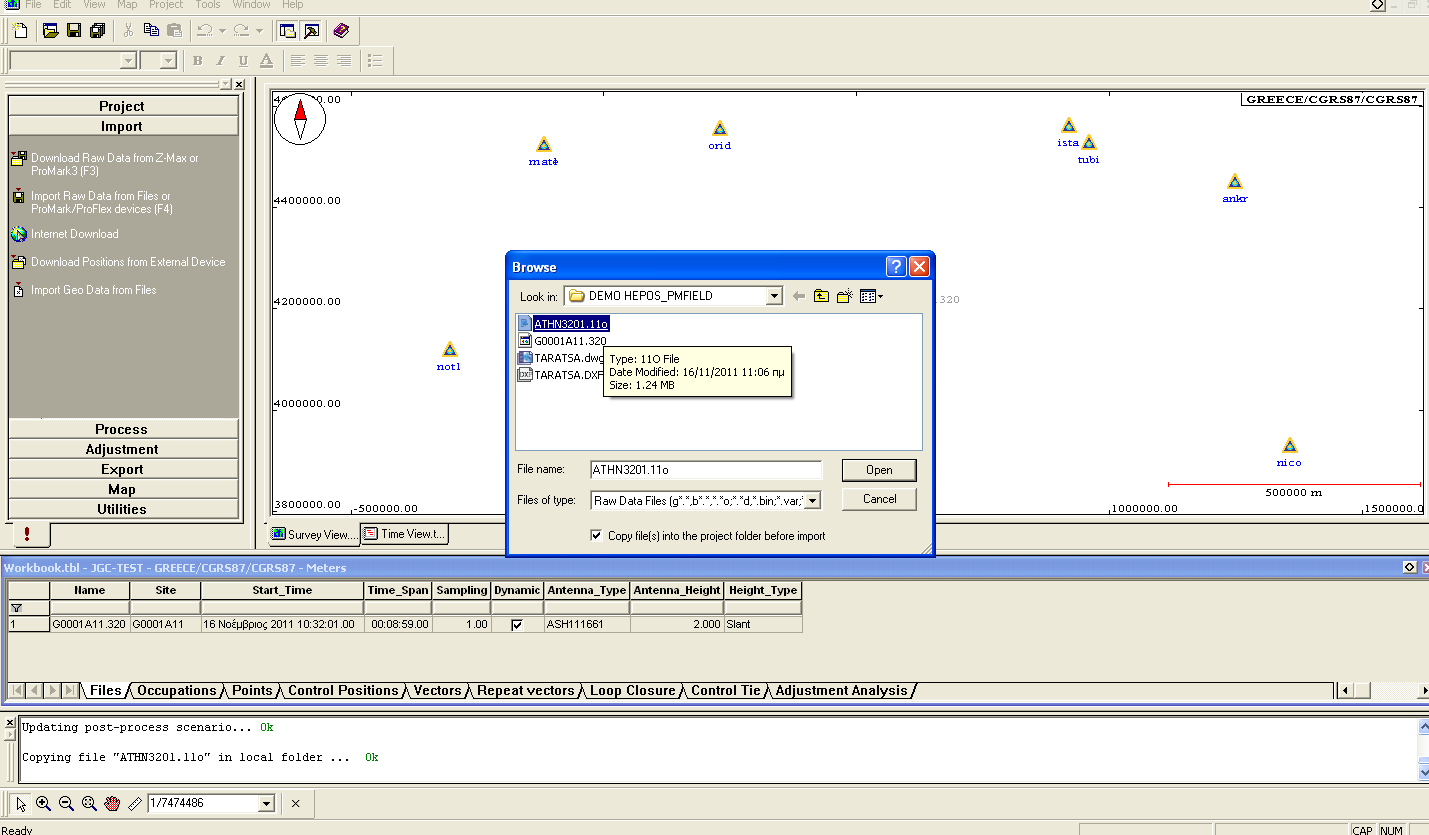Expand the Process section
Image resolution: width=1429 pixels, height=835 pixels.
click(x=122, y=429)
